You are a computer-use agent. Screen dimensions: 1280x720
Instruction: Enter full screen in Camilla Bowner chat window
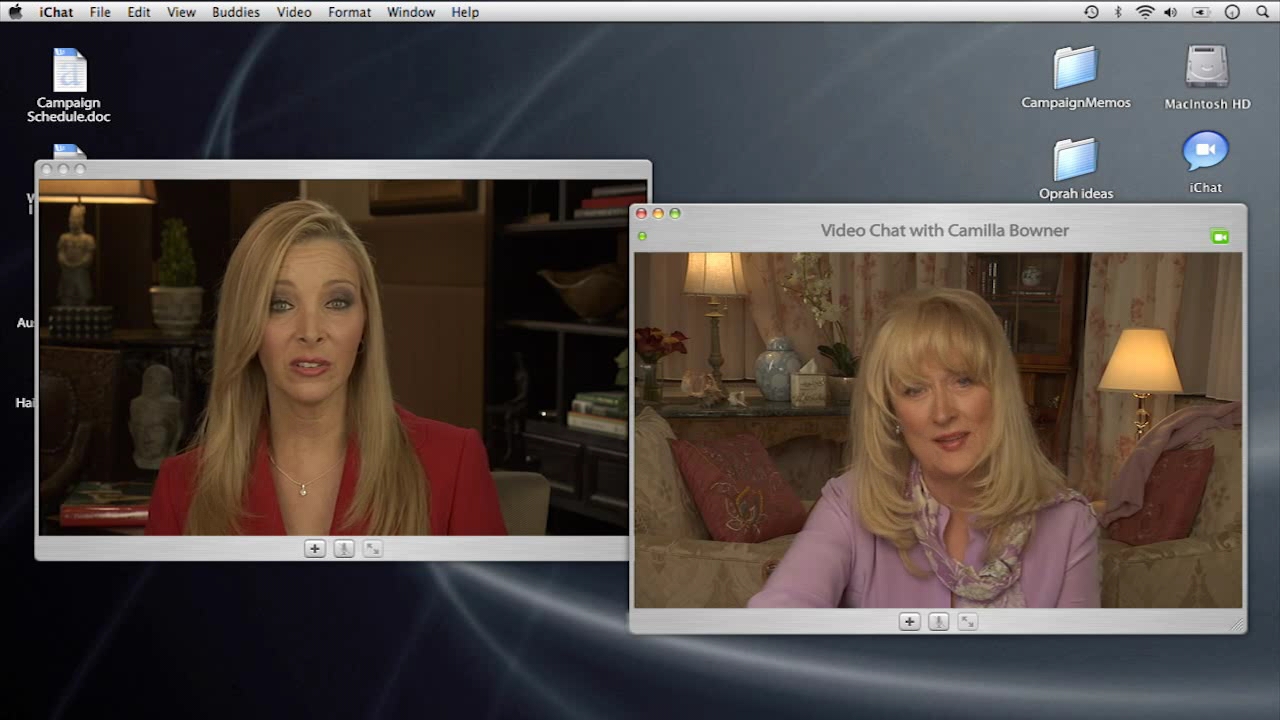[x=967, y=622]
